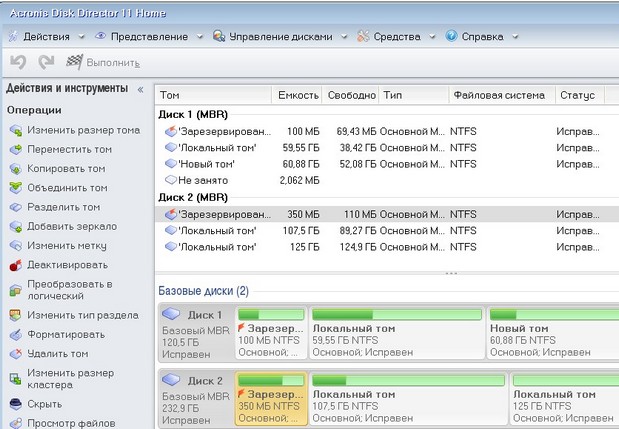Click usage bar of Диск 1 Локальный том 59,55 ГБ
The height and width of the screenshot is (429, 619).
[397, 315]
